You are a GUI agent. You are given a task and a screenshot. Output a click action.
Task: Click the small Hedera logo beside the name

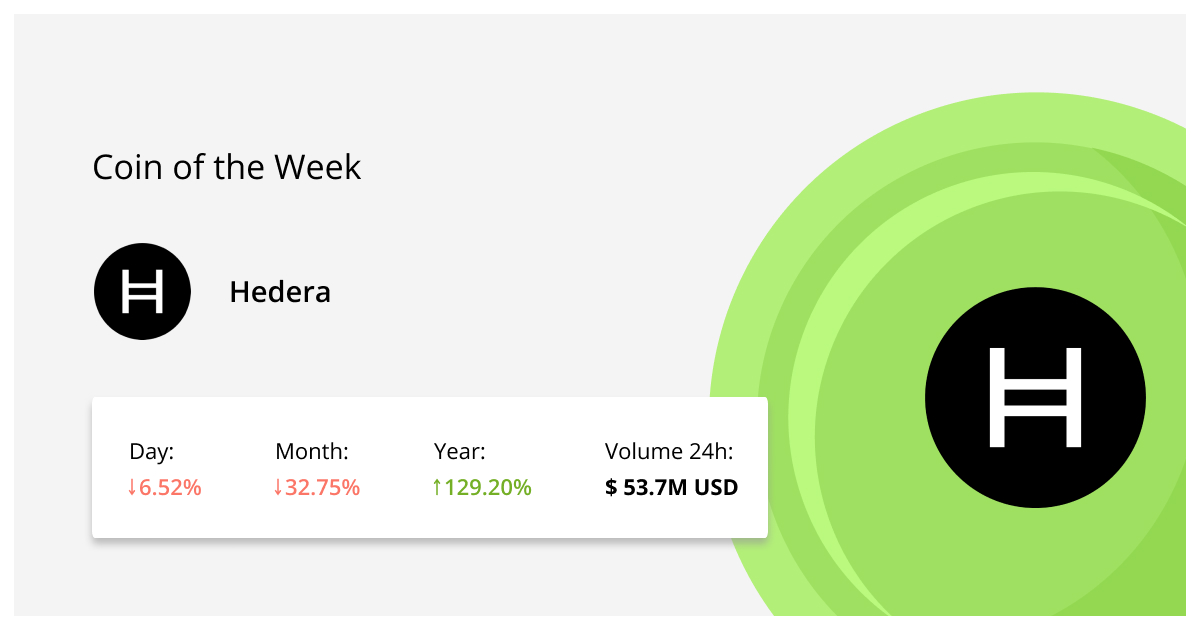click(x=142, y=292)
